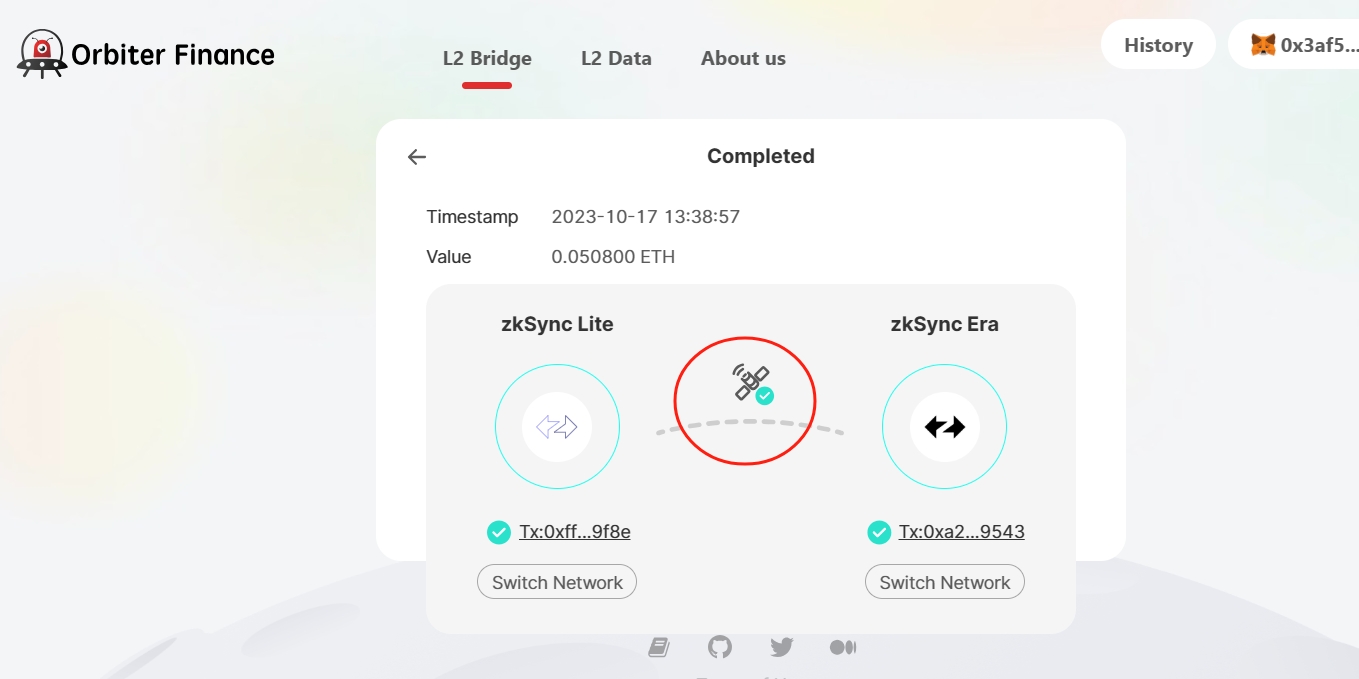Click the zkSync Lite network logo
This screenshot has height=679, width=1359.
point(557,427)
